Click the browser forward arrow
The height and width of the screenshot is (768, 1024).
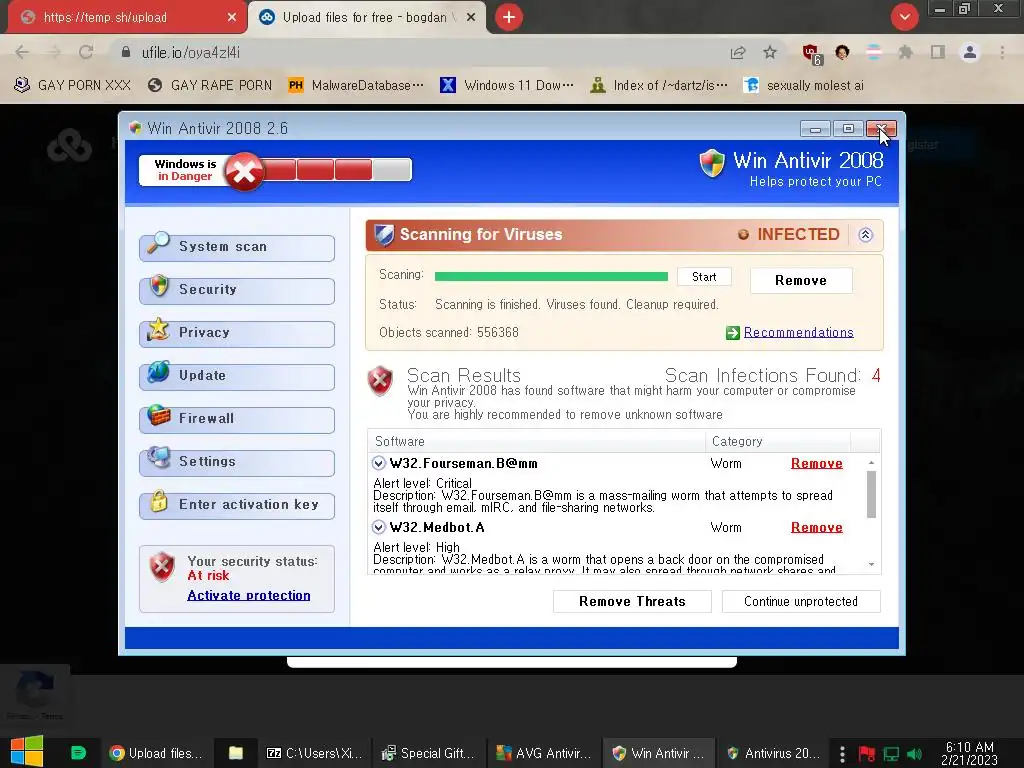(x=54, y=52)
